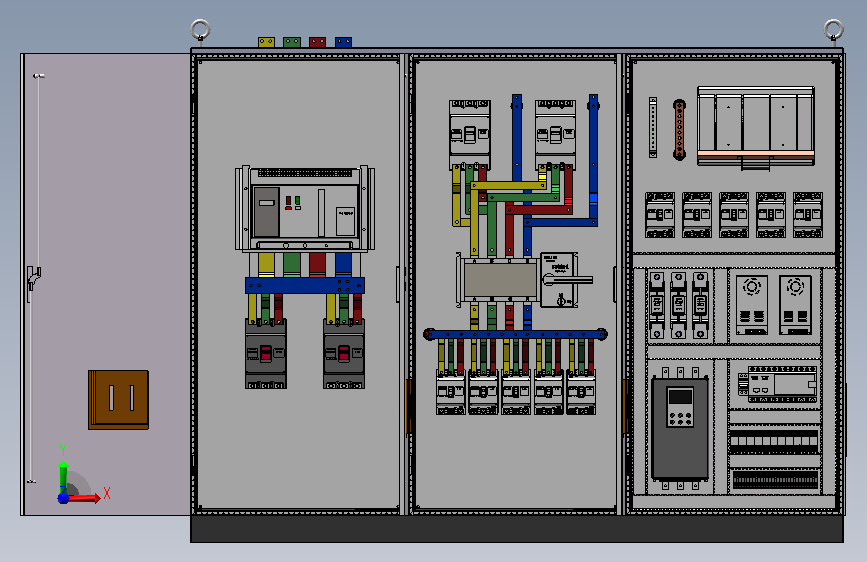This screenshot has width=867, height=562.
Task: Select the leftmost fuse holder
Action: pos(657,305)
